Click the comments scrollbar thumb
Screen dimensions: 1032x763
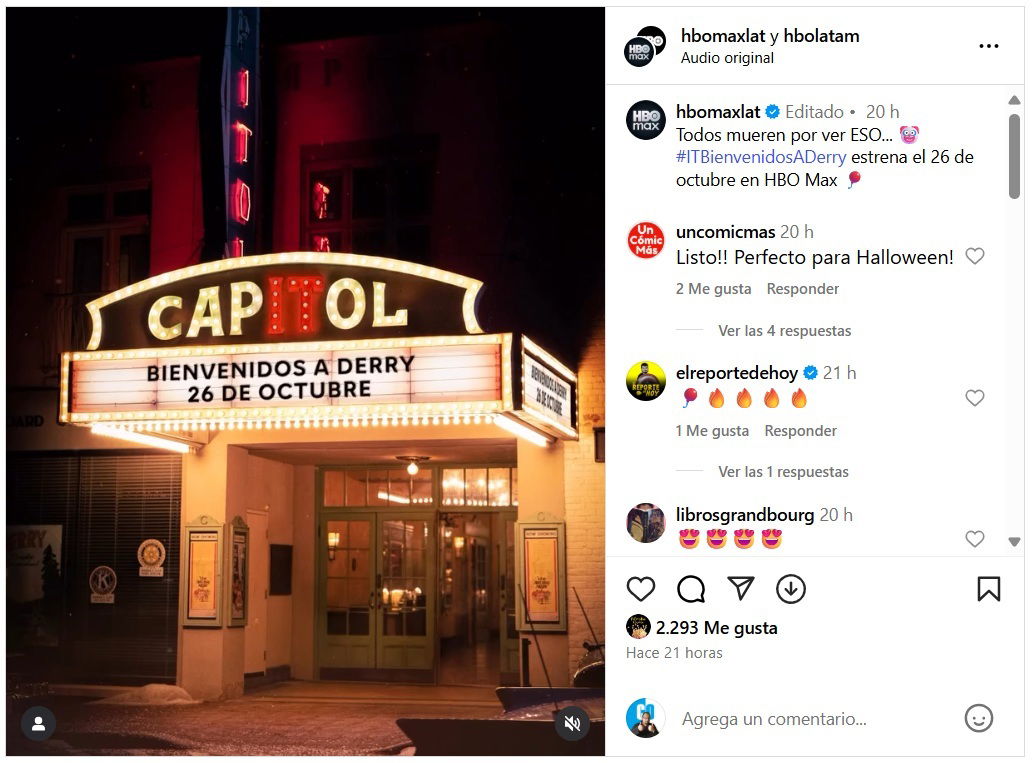[1014, 155]
